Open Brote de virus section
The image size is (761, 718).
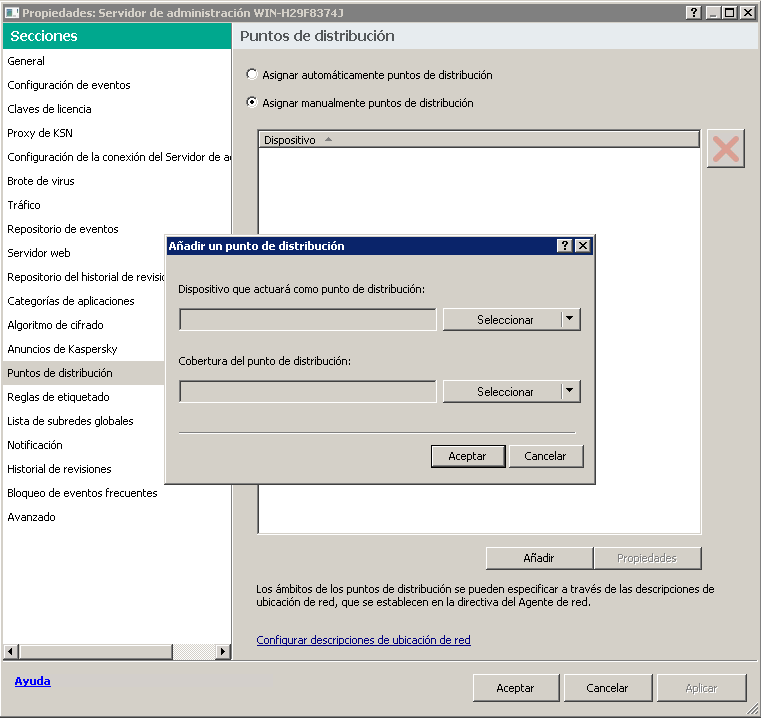point(116,181)
